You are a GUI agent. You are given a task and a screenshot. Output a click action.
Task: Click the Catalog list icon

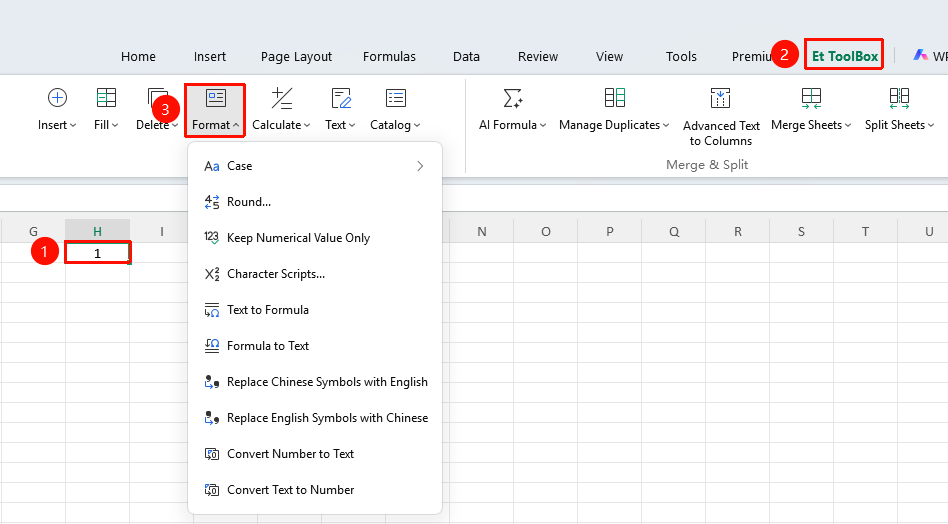click(x=395, y=98)
